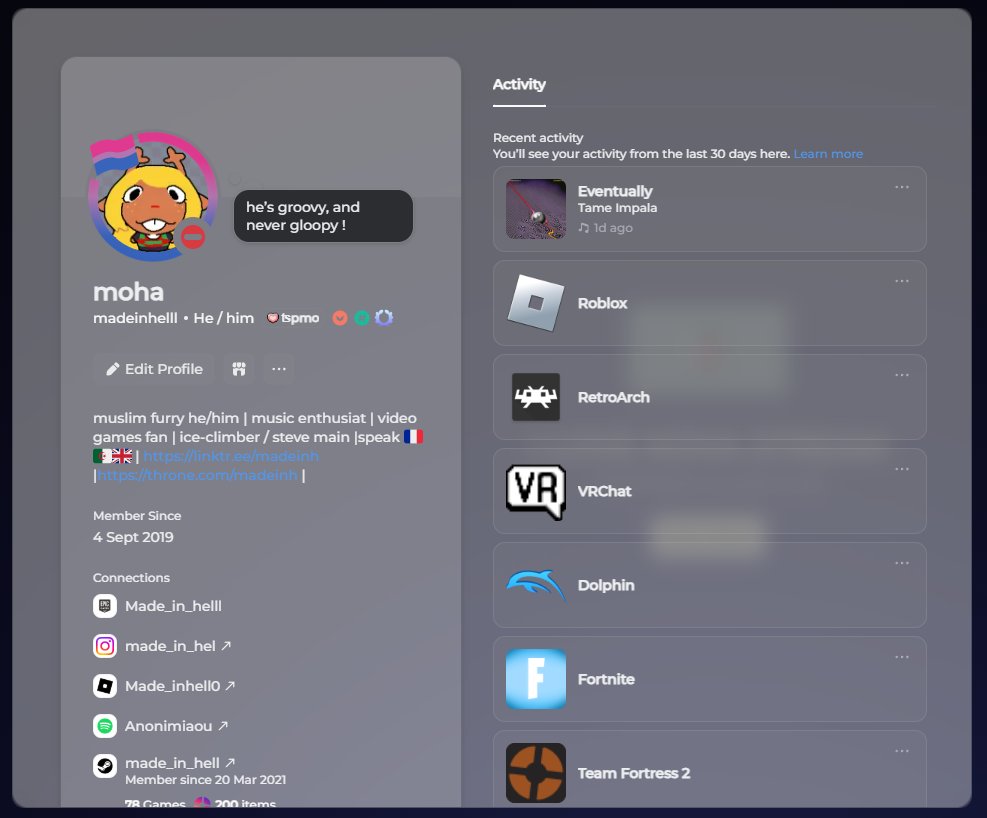987x818 pixels.
Task: Open the linktr.ee/madeinh link
Action: [231, 456]
